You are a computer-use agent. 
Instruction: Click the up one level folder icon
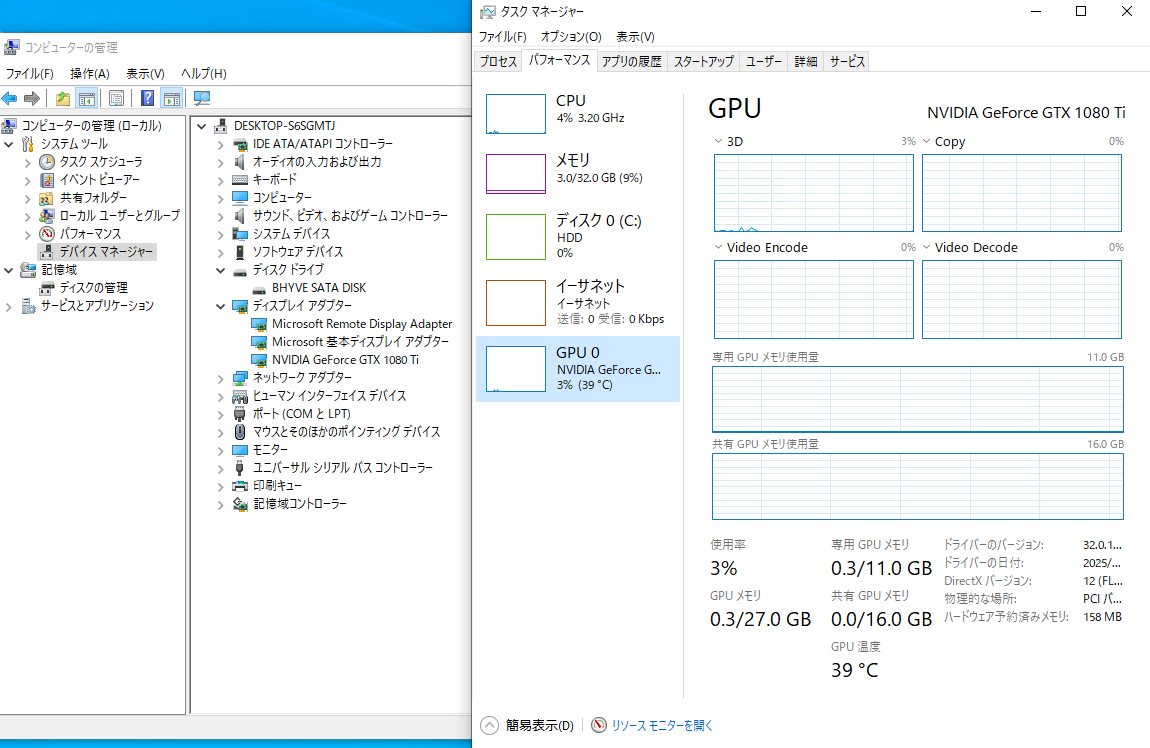coord(63,98)
